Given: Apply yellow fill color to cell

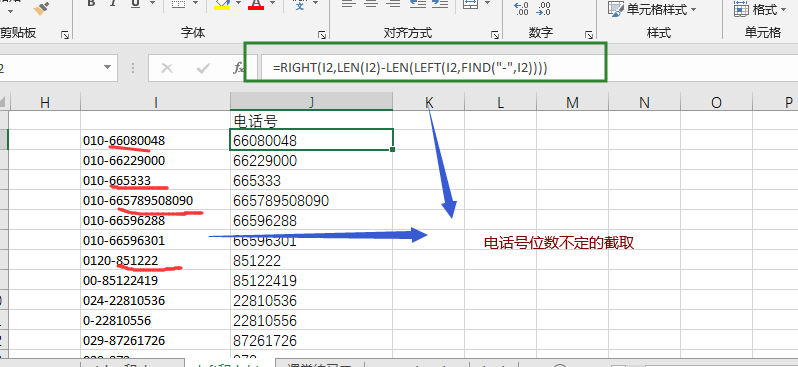Looking at the screenshot, I should (x=222, y=5).
